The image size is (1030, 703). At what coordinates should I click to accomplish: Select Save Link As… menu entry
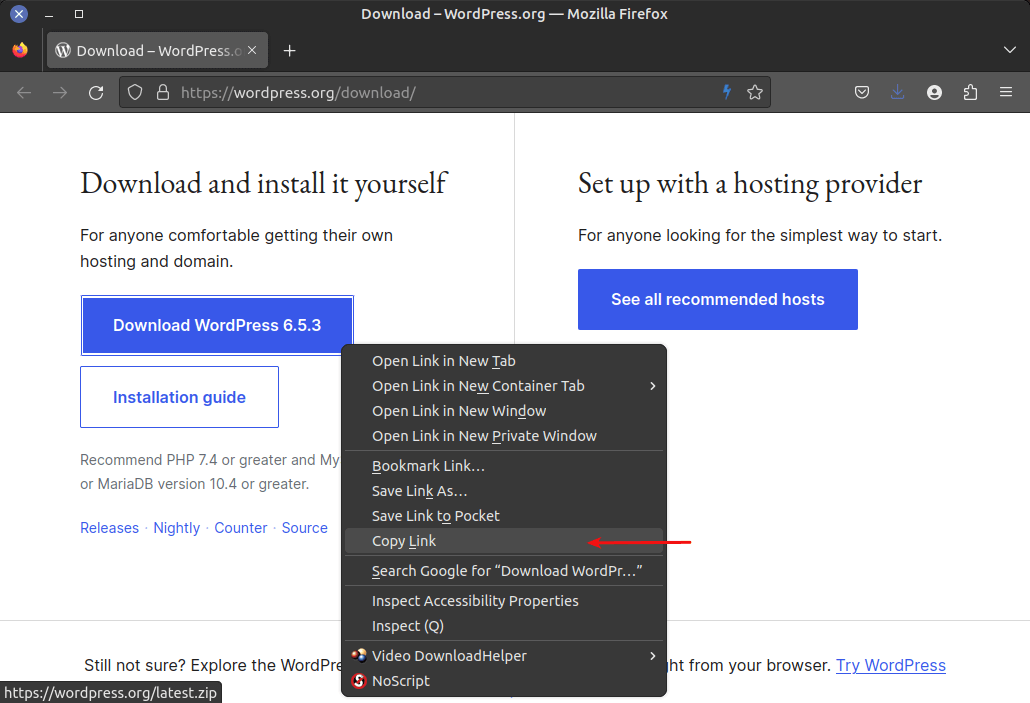419,491
